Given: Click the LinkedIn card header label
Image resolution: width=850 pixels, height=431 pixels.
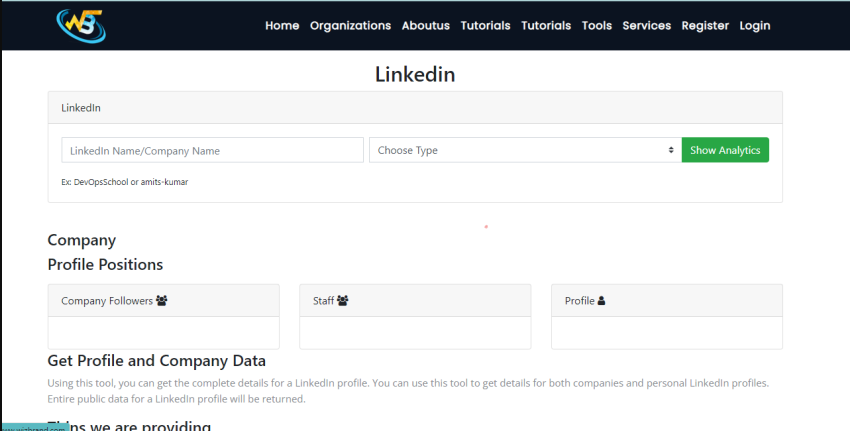Looking at the screenshot, I should click(x=81, y=108).
